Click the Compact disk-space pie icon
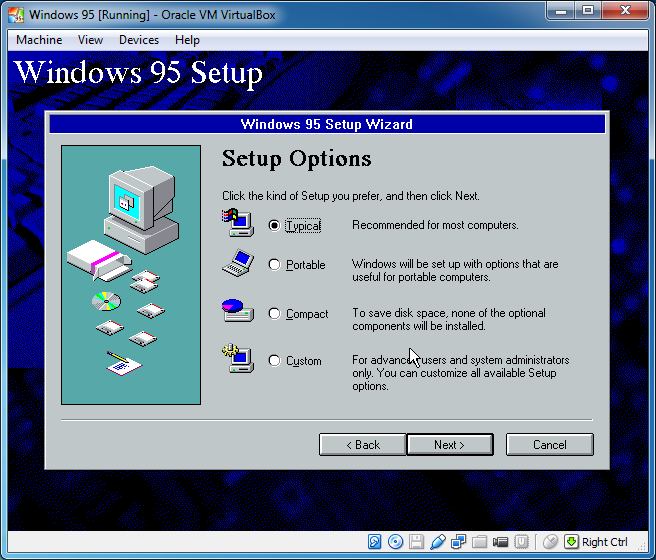 pos(238,310)
